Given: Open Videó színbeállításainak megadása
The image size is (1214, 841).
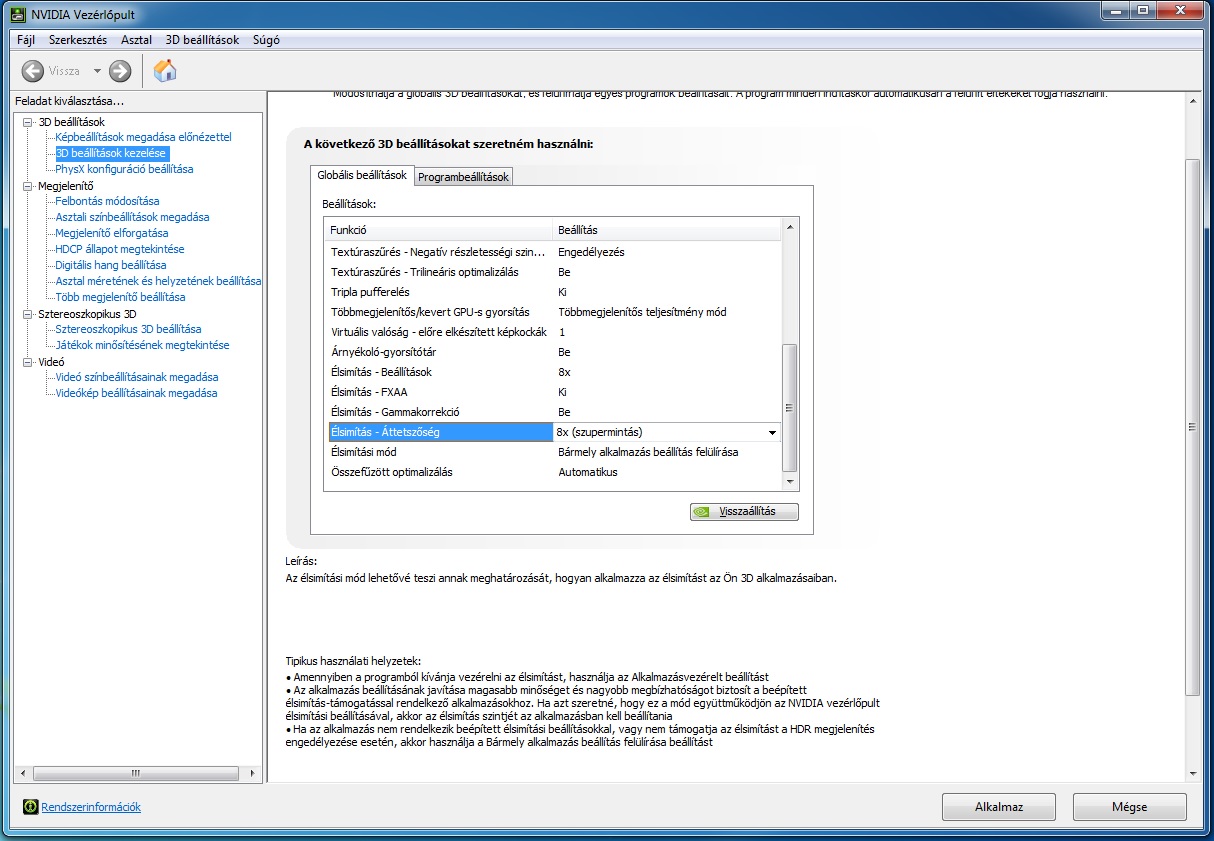Looking at the screenshot, I should (137, 377).
